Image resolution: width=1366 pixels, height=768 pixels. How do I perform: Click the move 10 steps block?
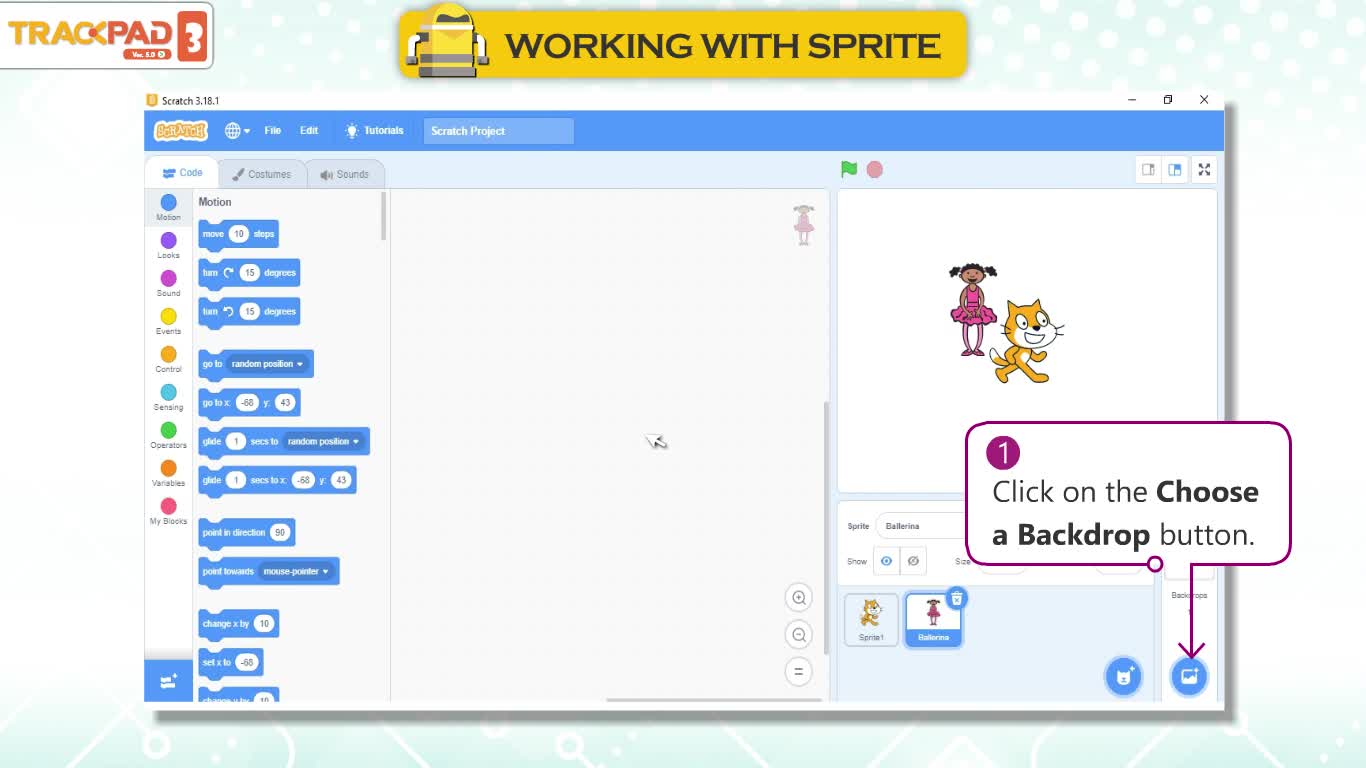(x=238, y=234)
